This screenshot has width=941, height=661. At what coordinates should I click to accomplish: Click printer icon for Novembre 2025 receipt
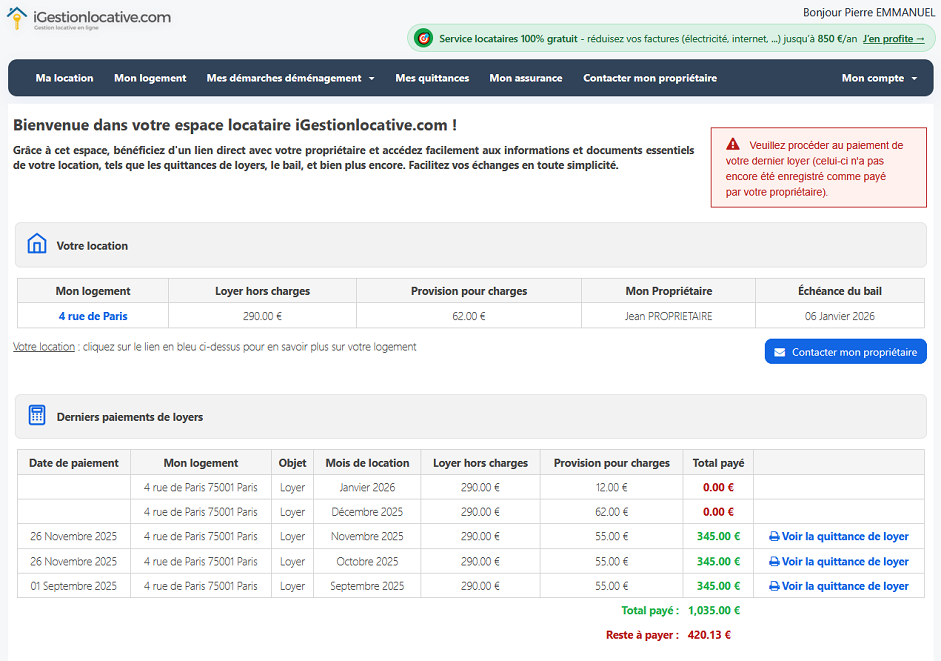tap(774, 537)
